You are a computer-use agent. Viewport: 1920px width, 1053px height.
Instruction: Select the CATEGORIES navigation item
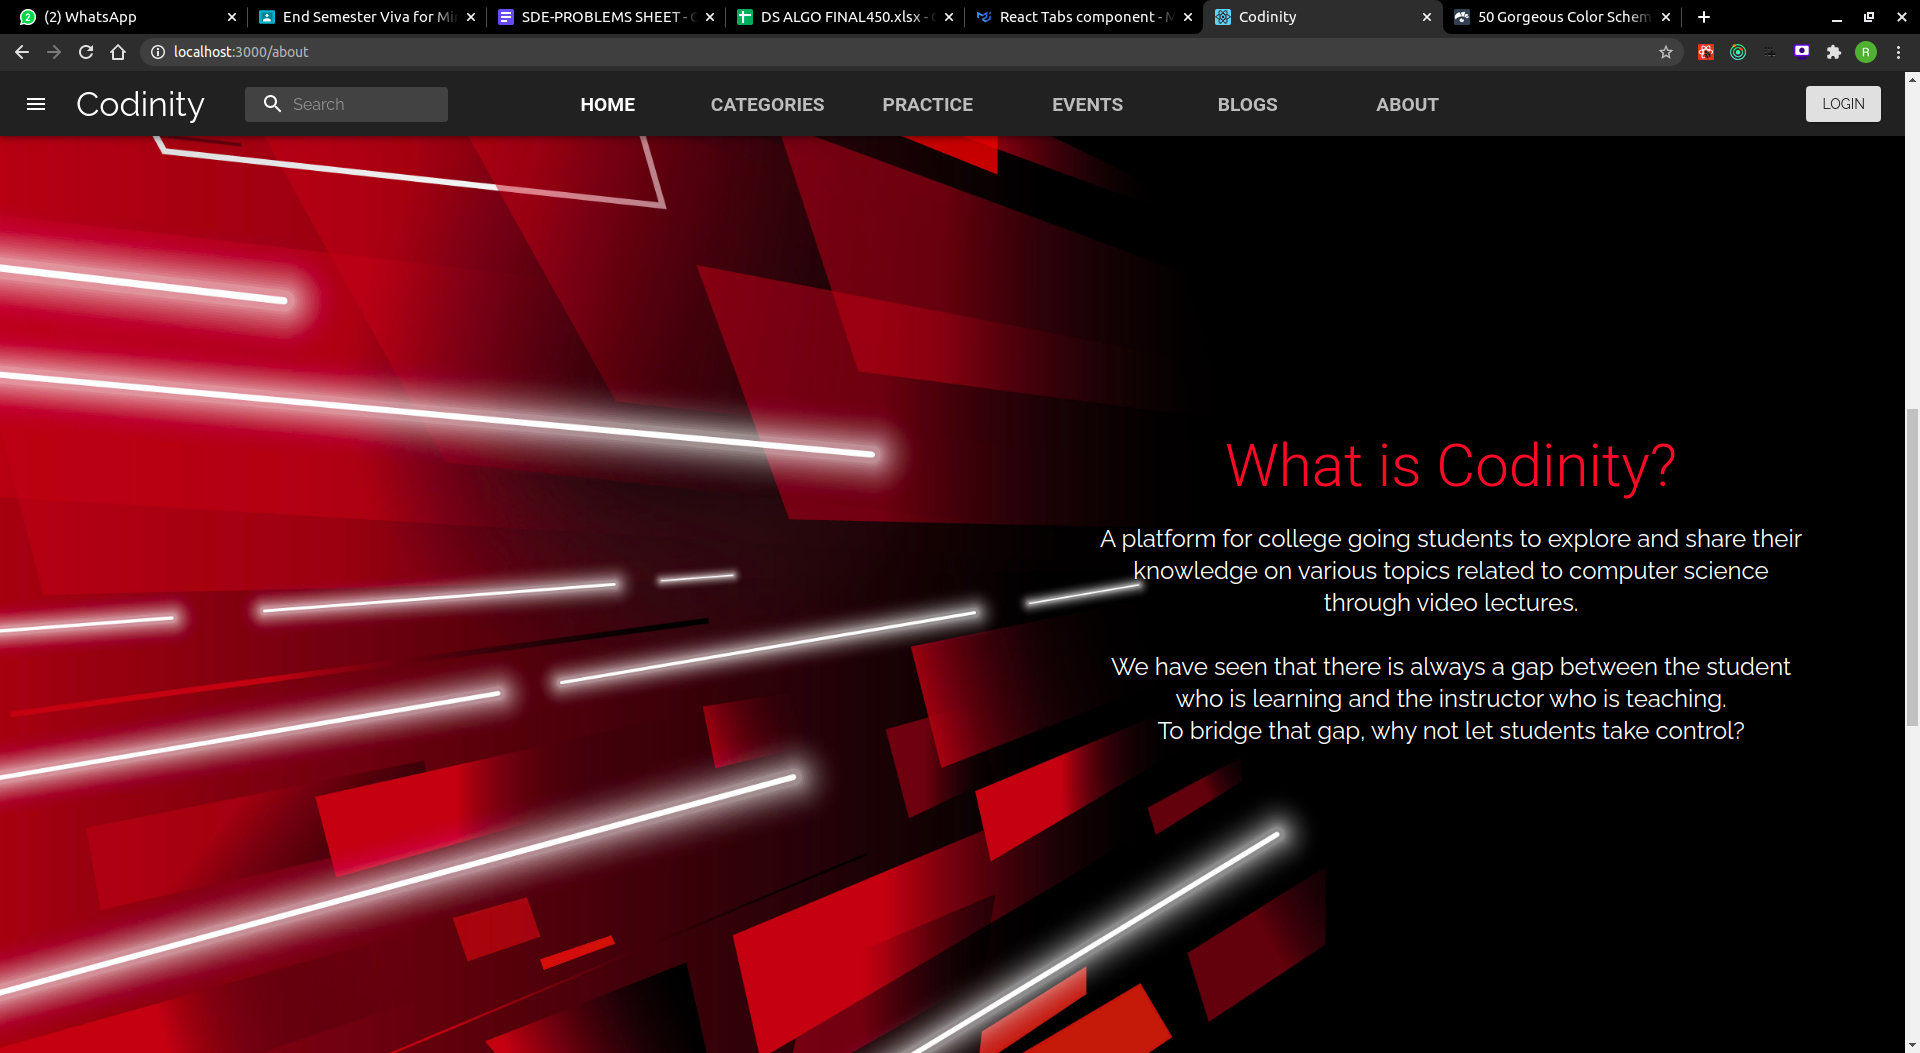click(x=767, y=104)
